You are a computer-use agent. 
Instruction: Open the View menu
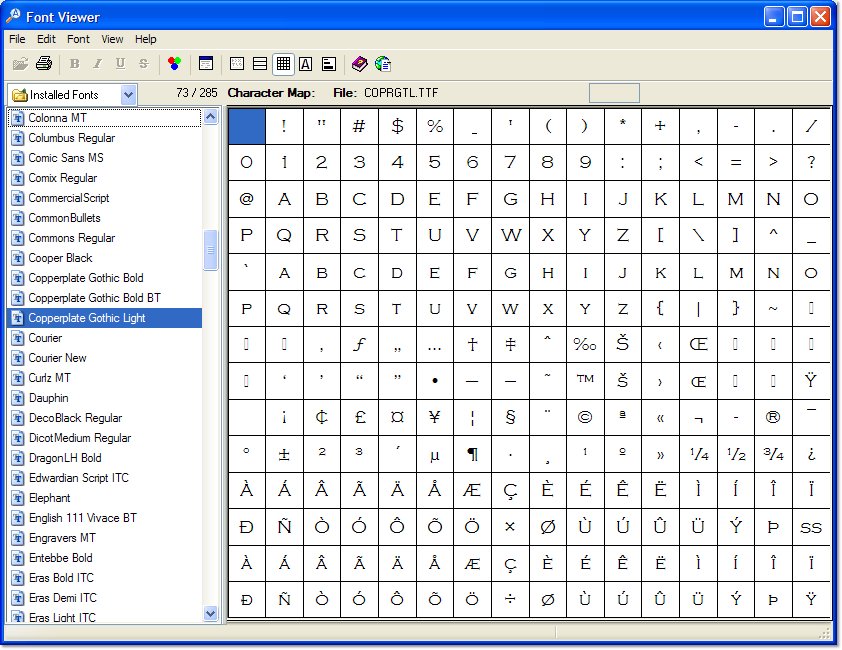(112, 39)
